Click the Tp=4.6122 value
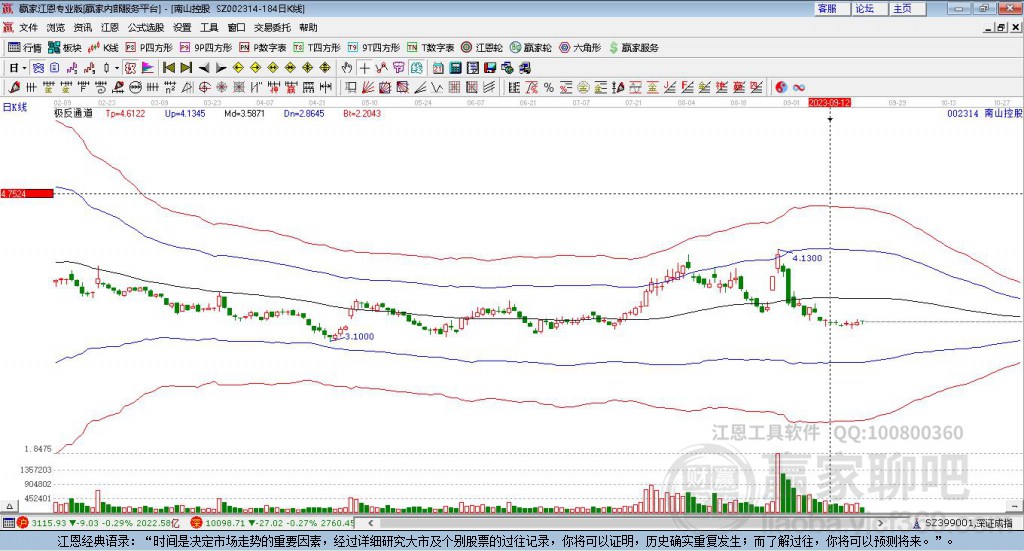 (x=125, y=113)
